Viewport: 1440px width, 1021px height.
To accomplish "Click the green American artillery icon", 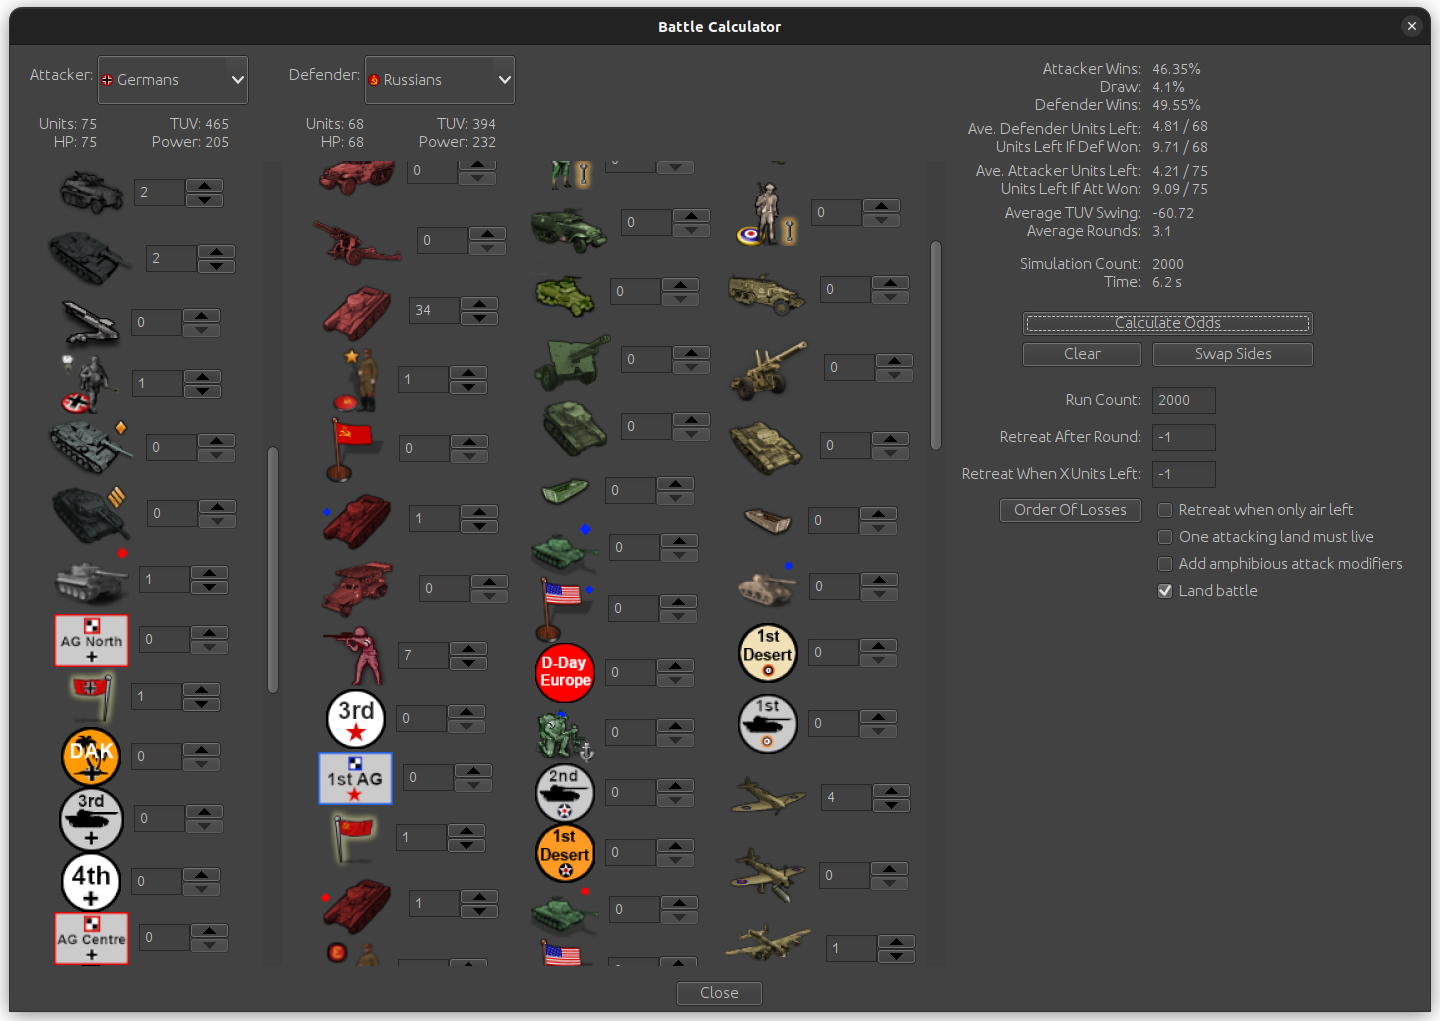I will point(571,361).
